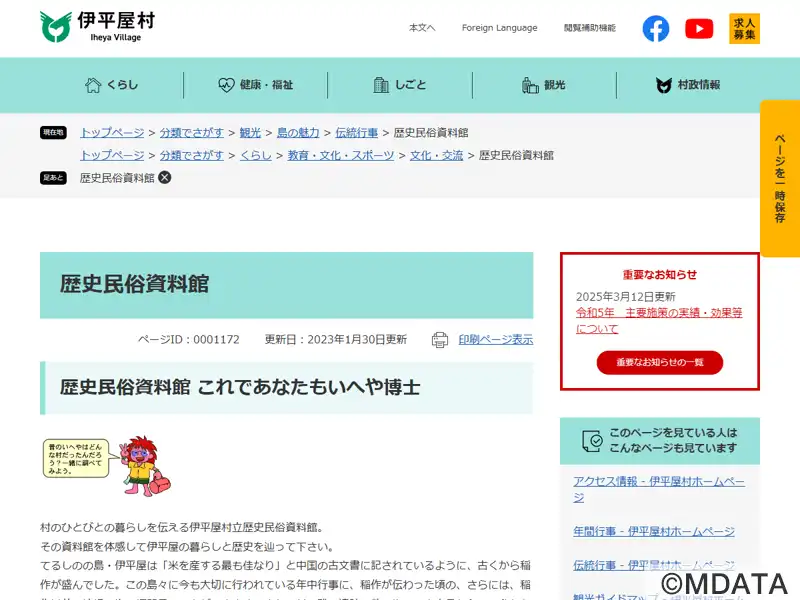Go to 伝統行事 breadcrumb link
The height and width of the screenshot is (600, 800).
[x=356, y=132]
